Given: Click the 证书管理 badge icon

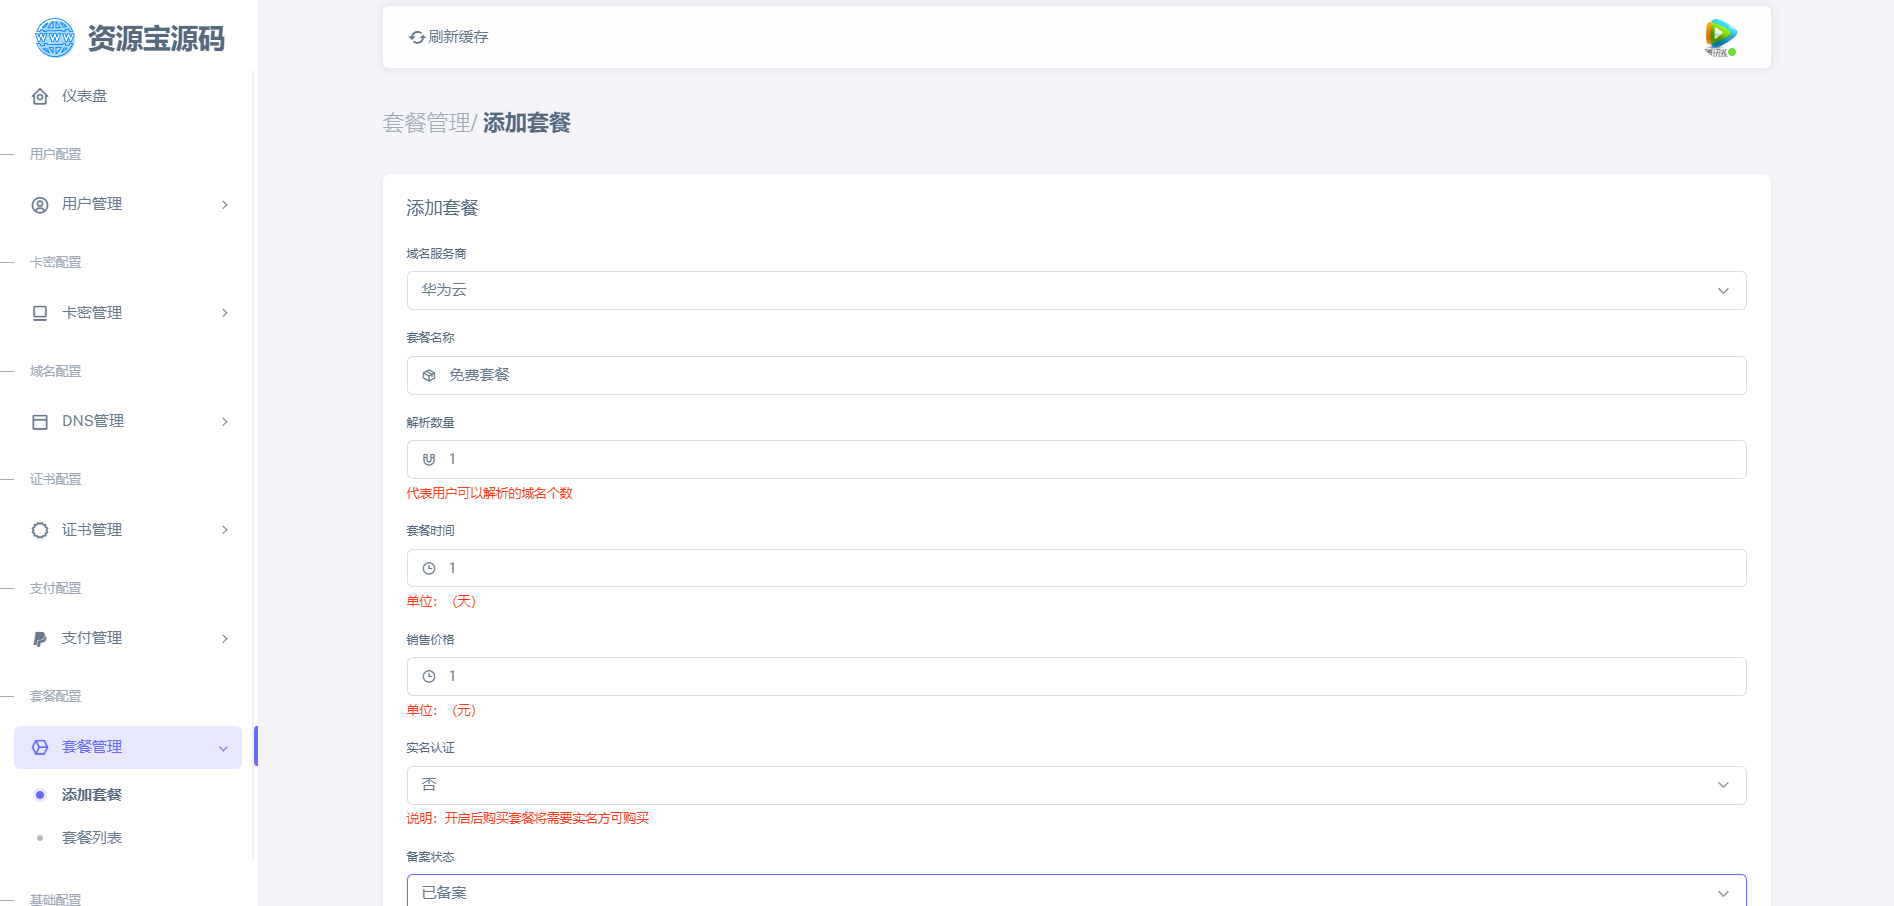Looking at the screenshot, I should click(x=40, y=530).
